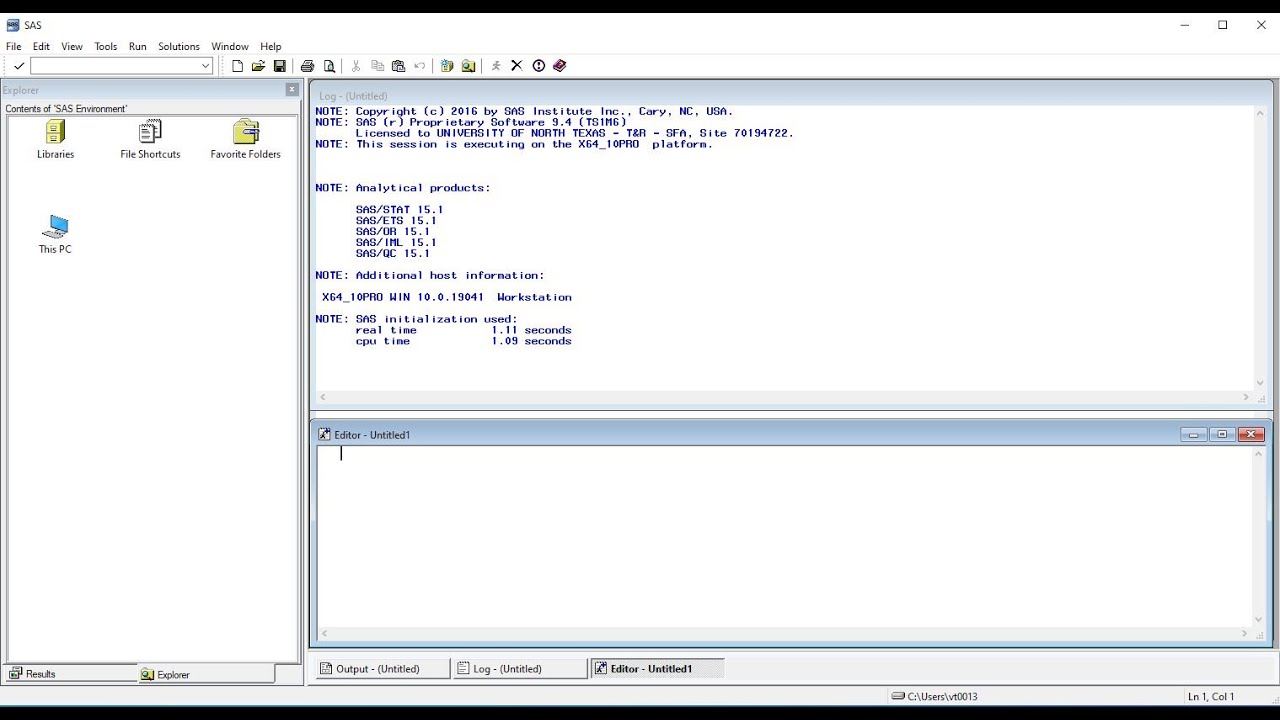This screenshot has width=1280, height=720.
Task: Minimize the Editor - Untitled1 window
Action: coord(1193,435)
